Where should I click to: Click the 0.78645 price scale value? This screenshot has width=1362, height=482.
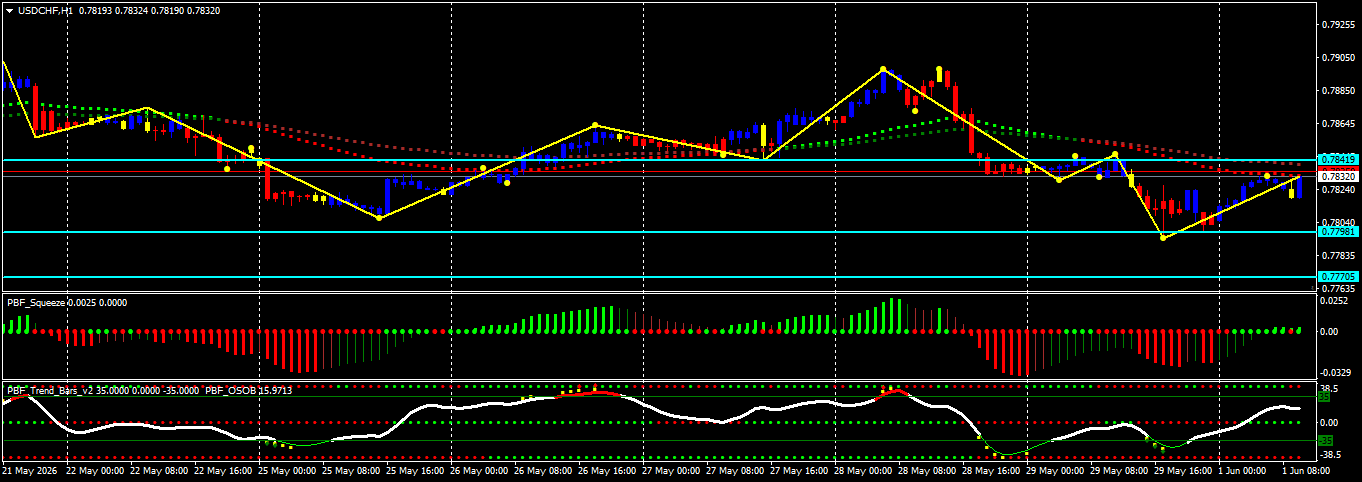[x=1338, y=124]
